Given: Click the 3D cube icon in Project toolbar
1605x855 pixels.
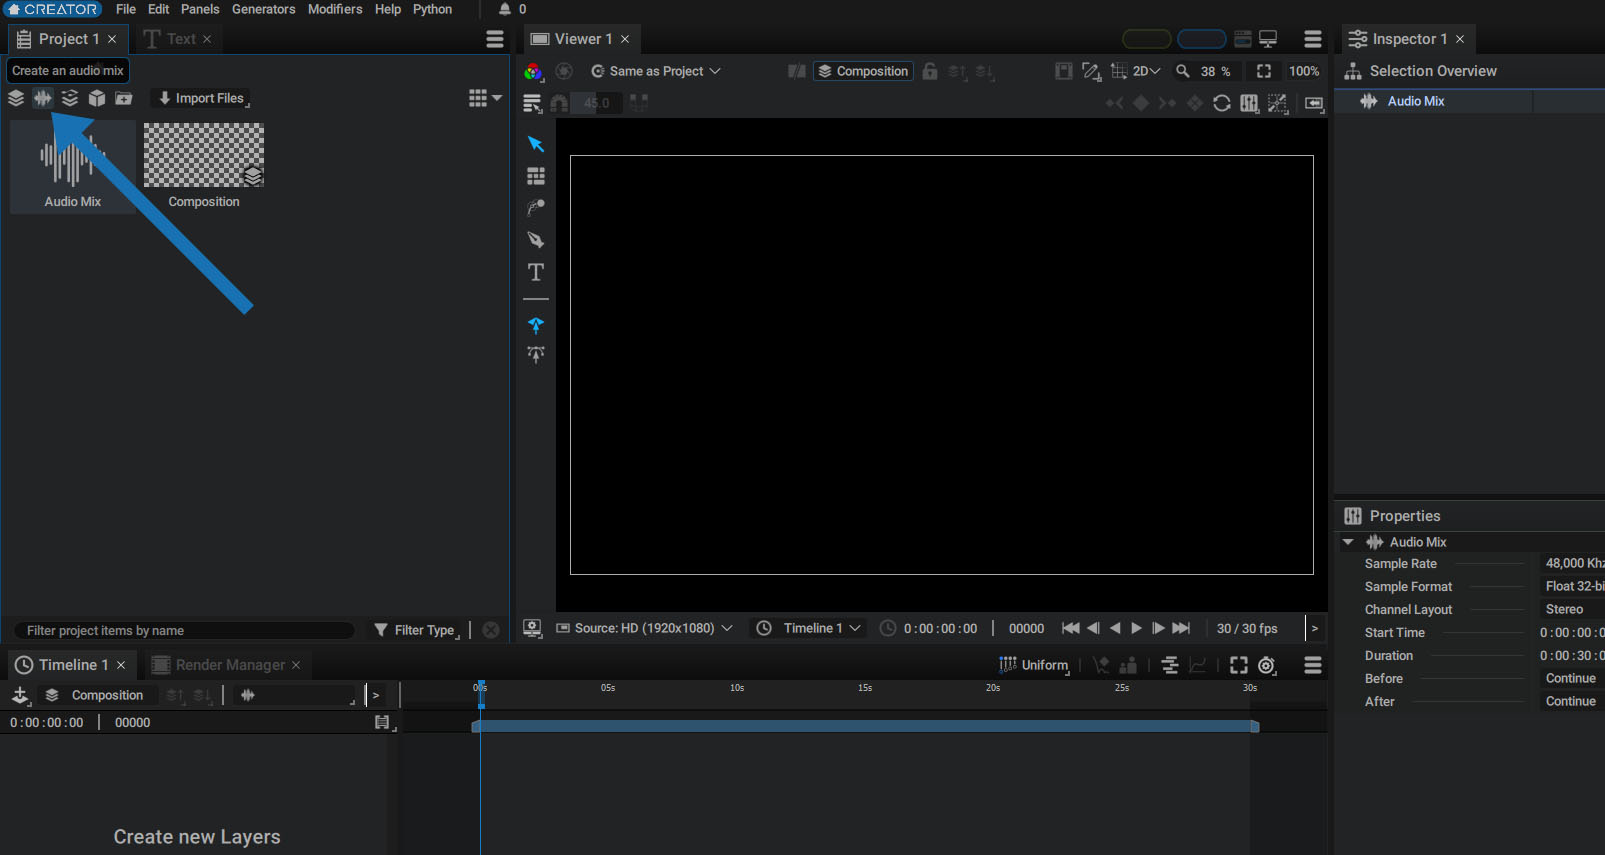Looking at the screenshot, I should pos(97,98).
